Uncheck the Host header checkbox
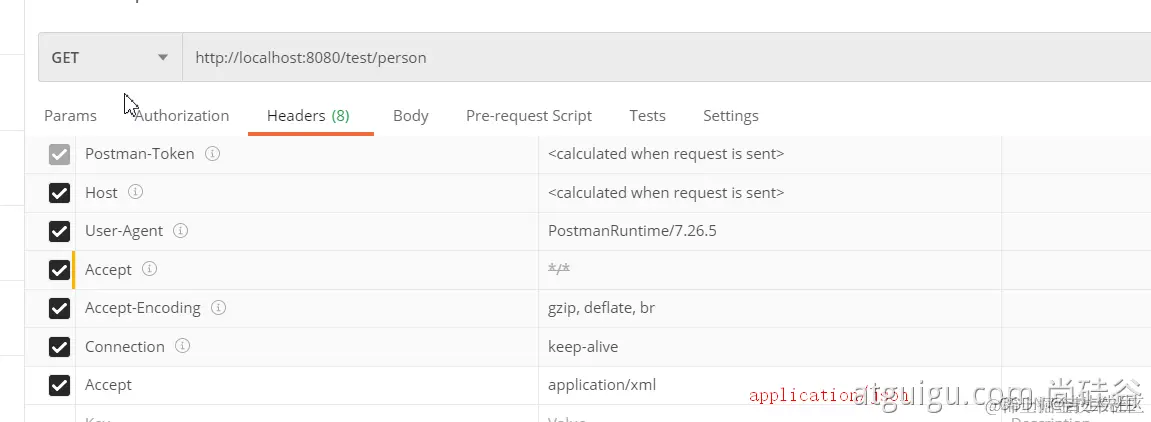 tap(60, 193)
